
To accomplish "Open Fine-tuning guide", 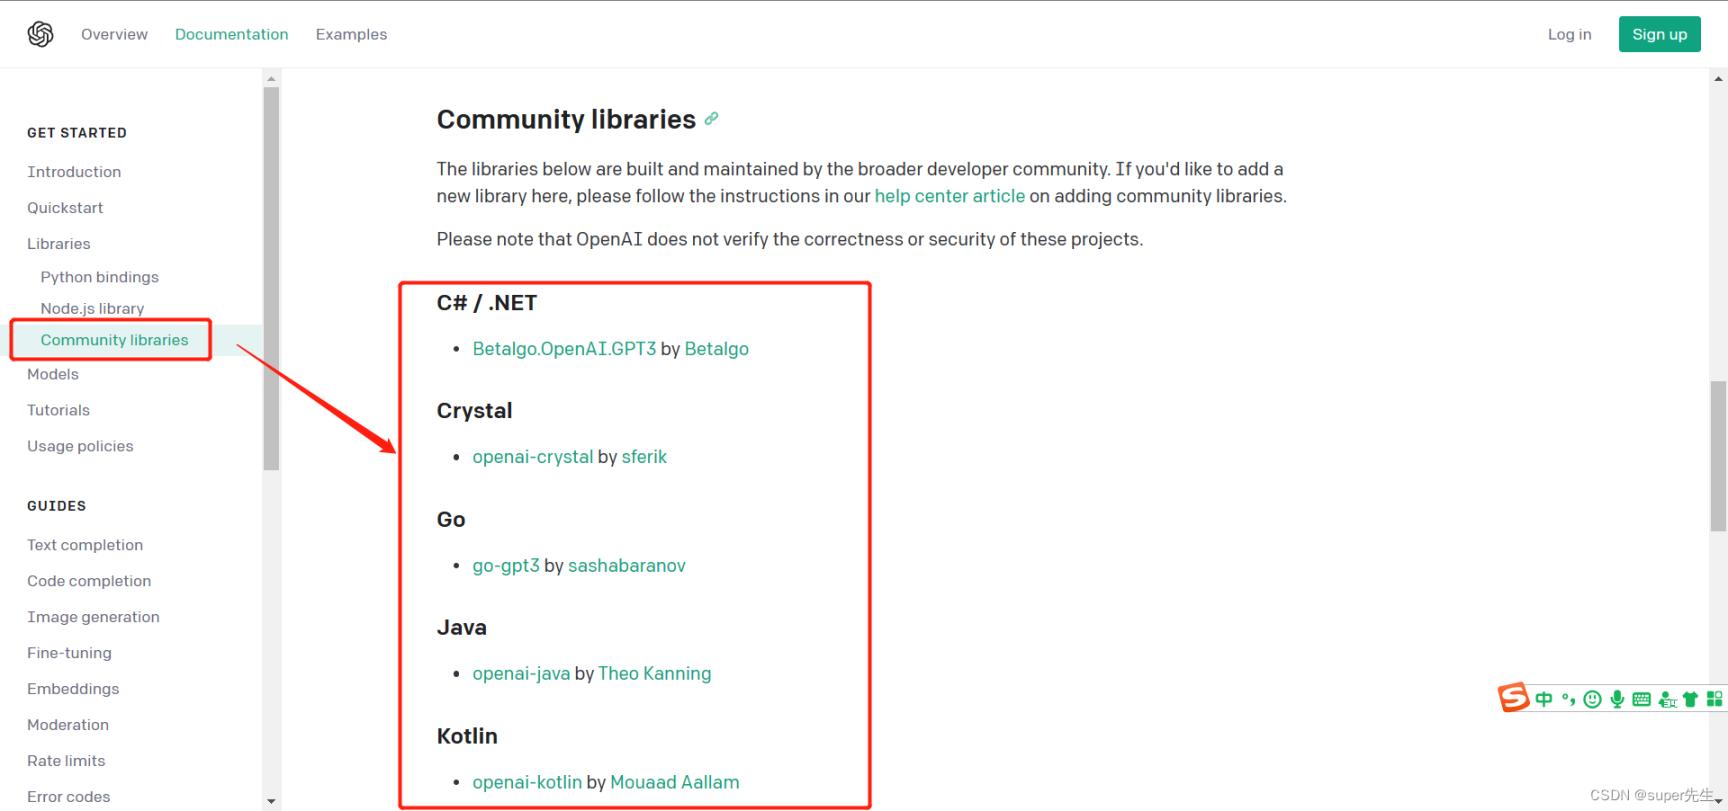I will [x=69, y=653].
